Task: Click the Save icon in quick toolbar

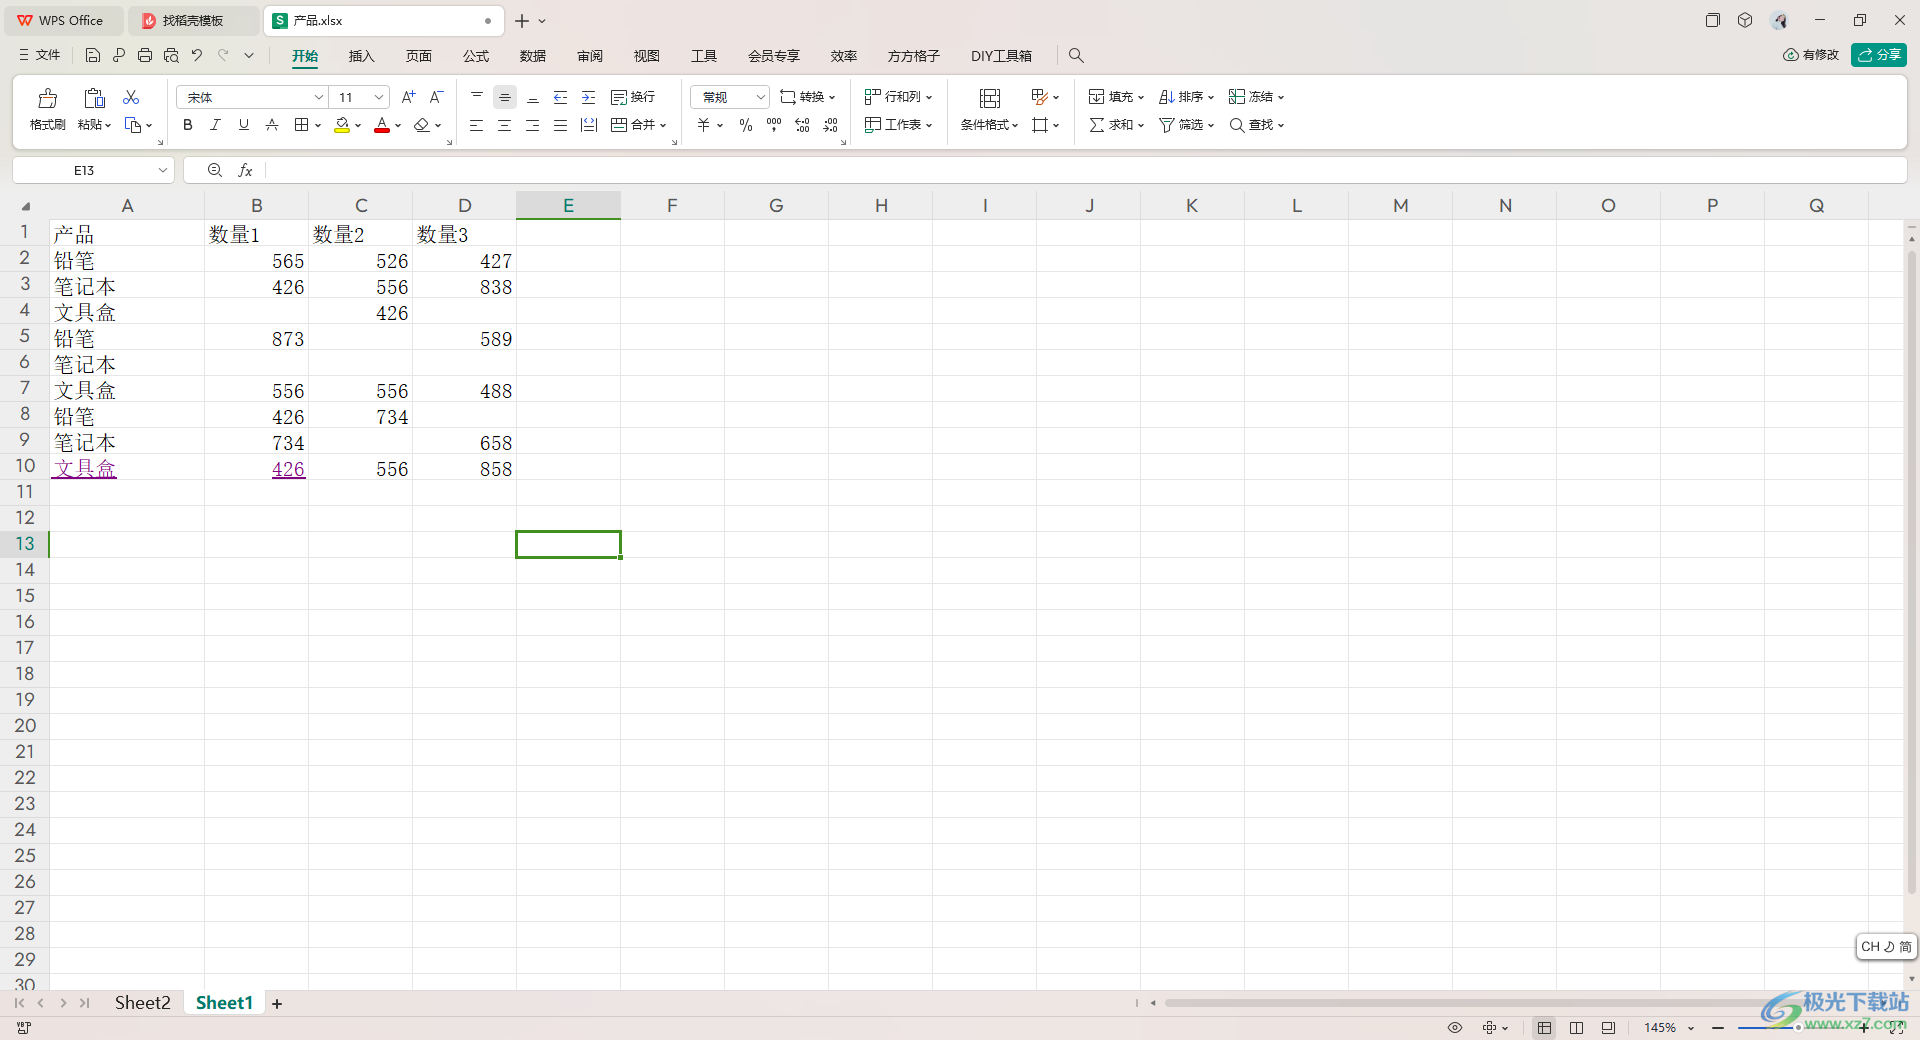Action: (93, 55)
